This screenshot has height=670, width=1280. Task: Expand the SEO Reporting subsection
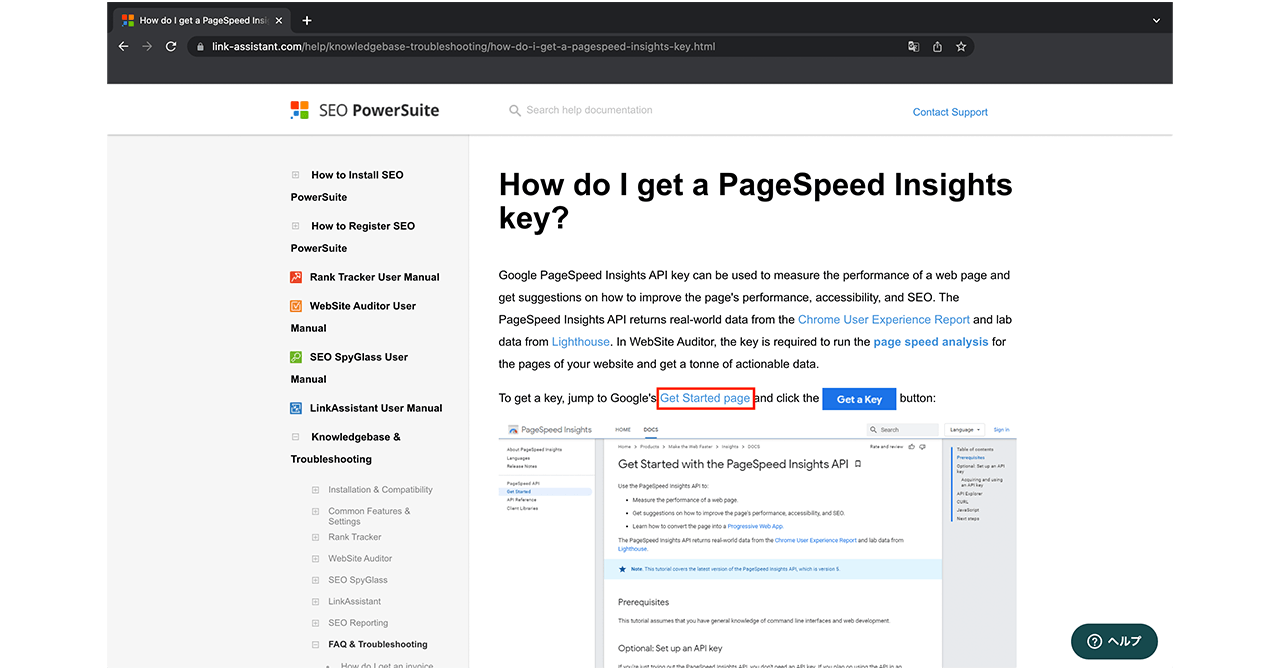315,623
